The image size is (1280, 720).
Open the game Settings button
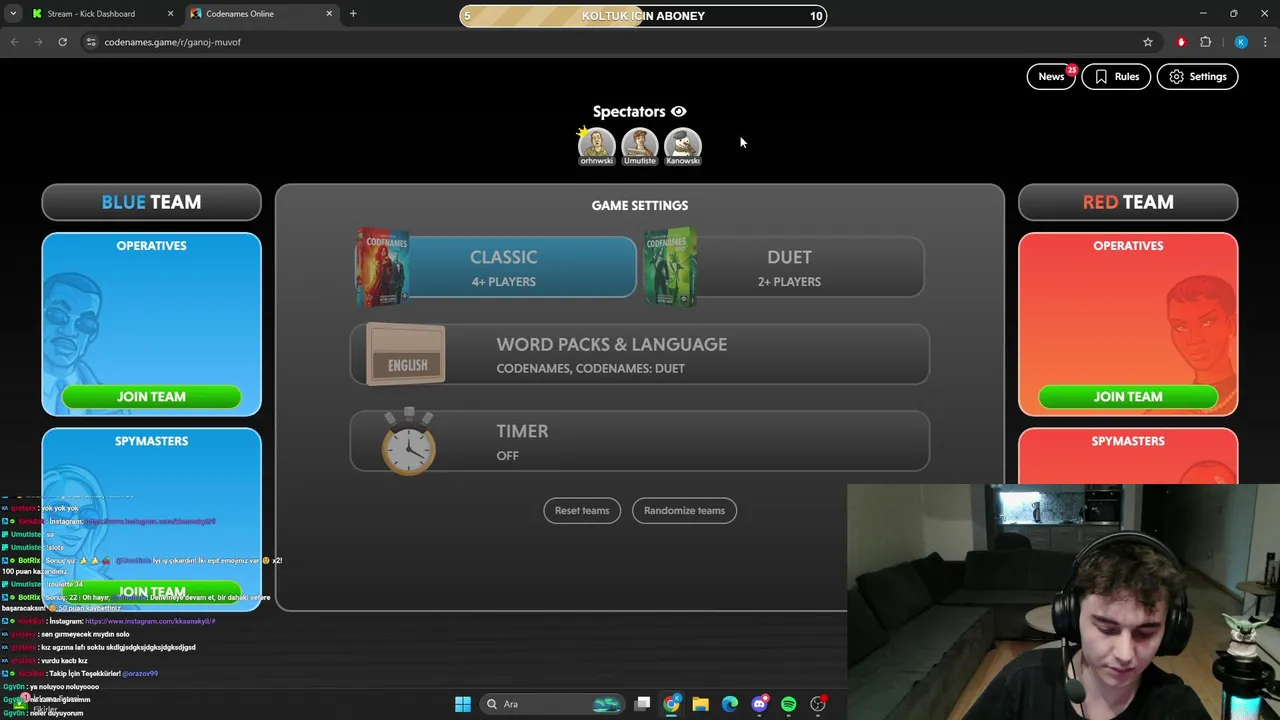[x=1197, y=77]
